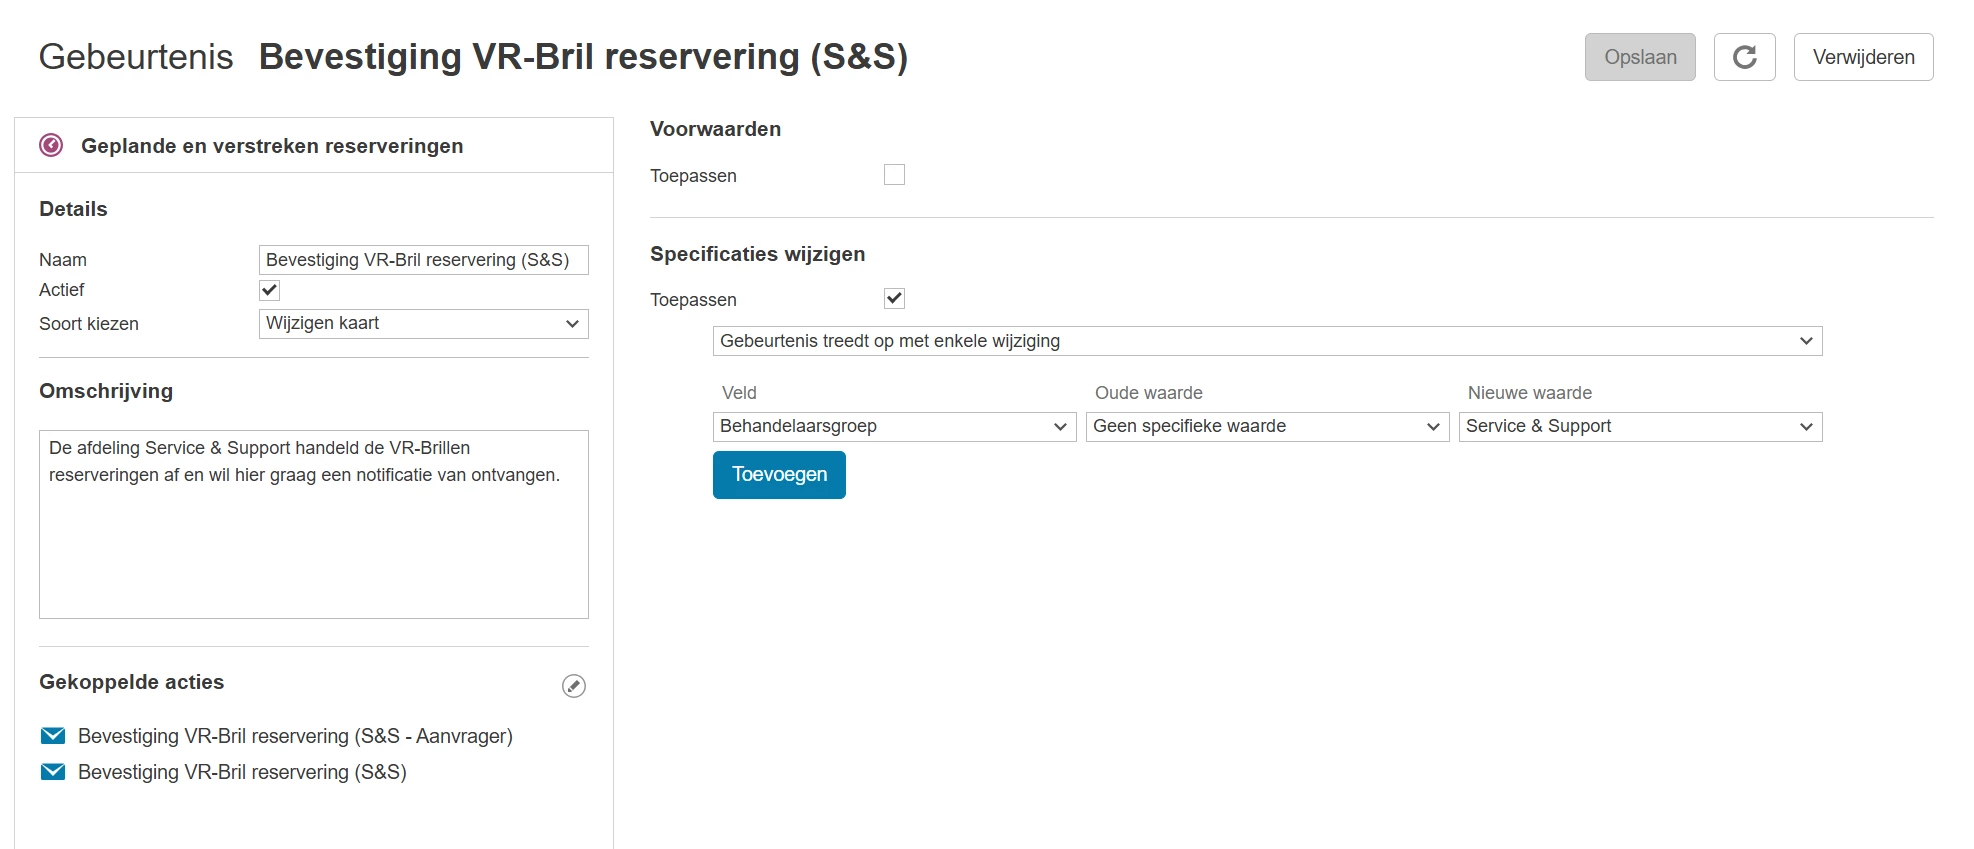This screenshot has width=1974, height=849.
Task: Click envelope icon for S&S - Aanvrager action
Action: click(53, 736)
